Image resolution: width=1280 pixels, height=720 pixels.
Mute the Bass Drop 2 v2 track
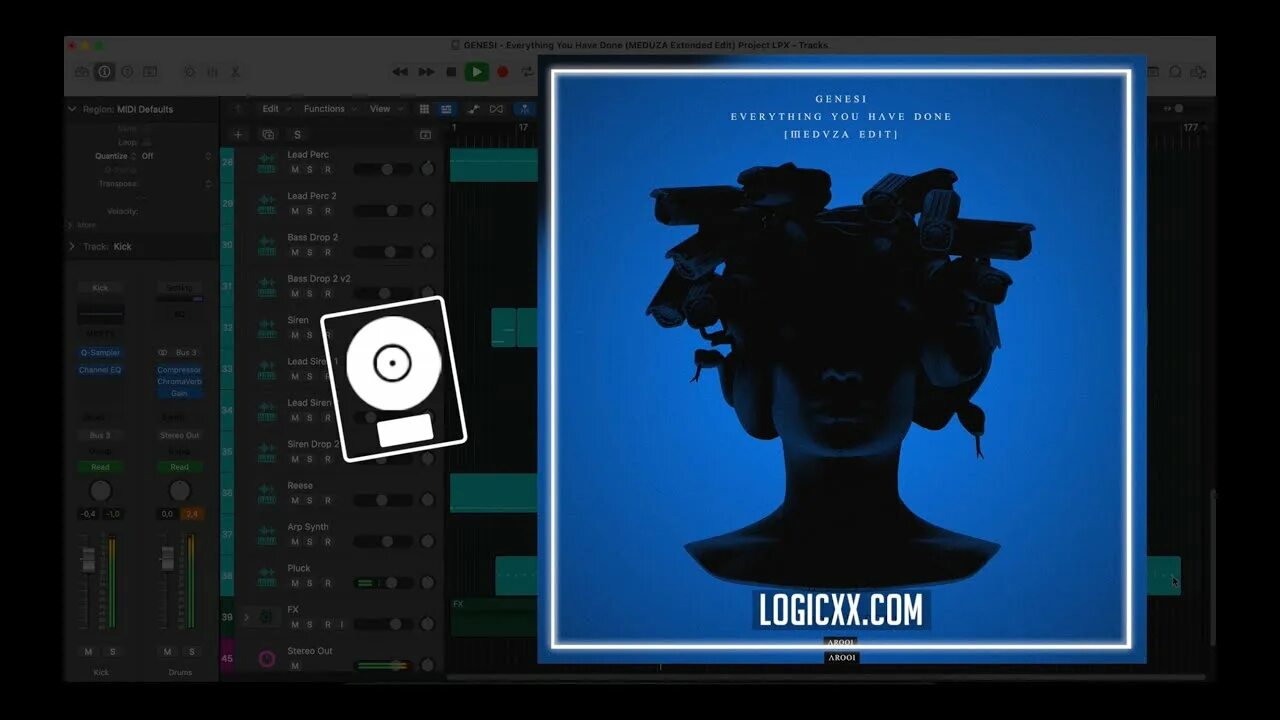pos(294,294)
